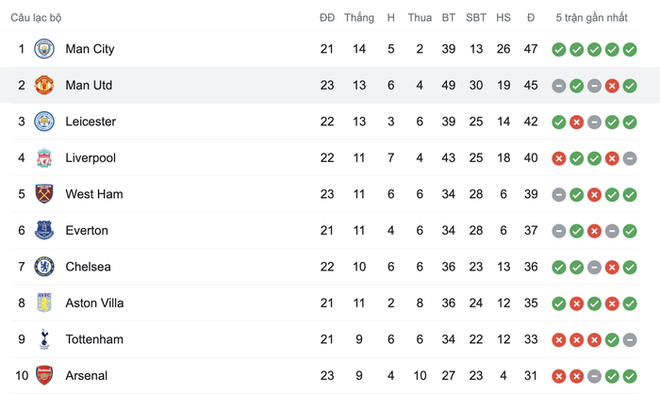This screenshot has height=394, width=660.
Task: Click Liverpool's first red loss result icon
Action: (x=559, y=158)
